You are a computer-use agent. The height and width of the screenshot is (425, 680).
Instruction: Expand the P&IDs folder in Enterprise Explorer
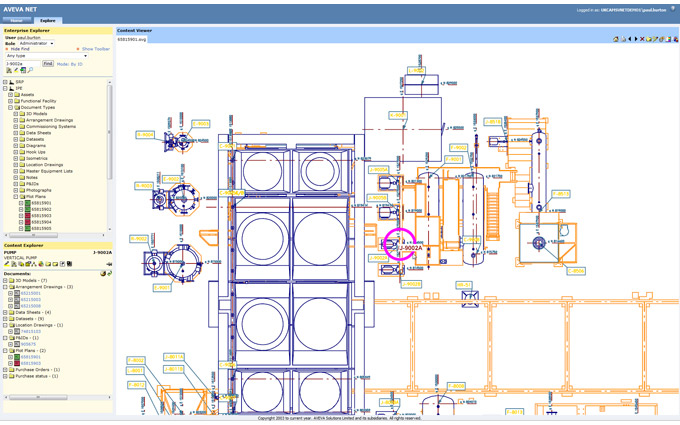pos(16,184)
